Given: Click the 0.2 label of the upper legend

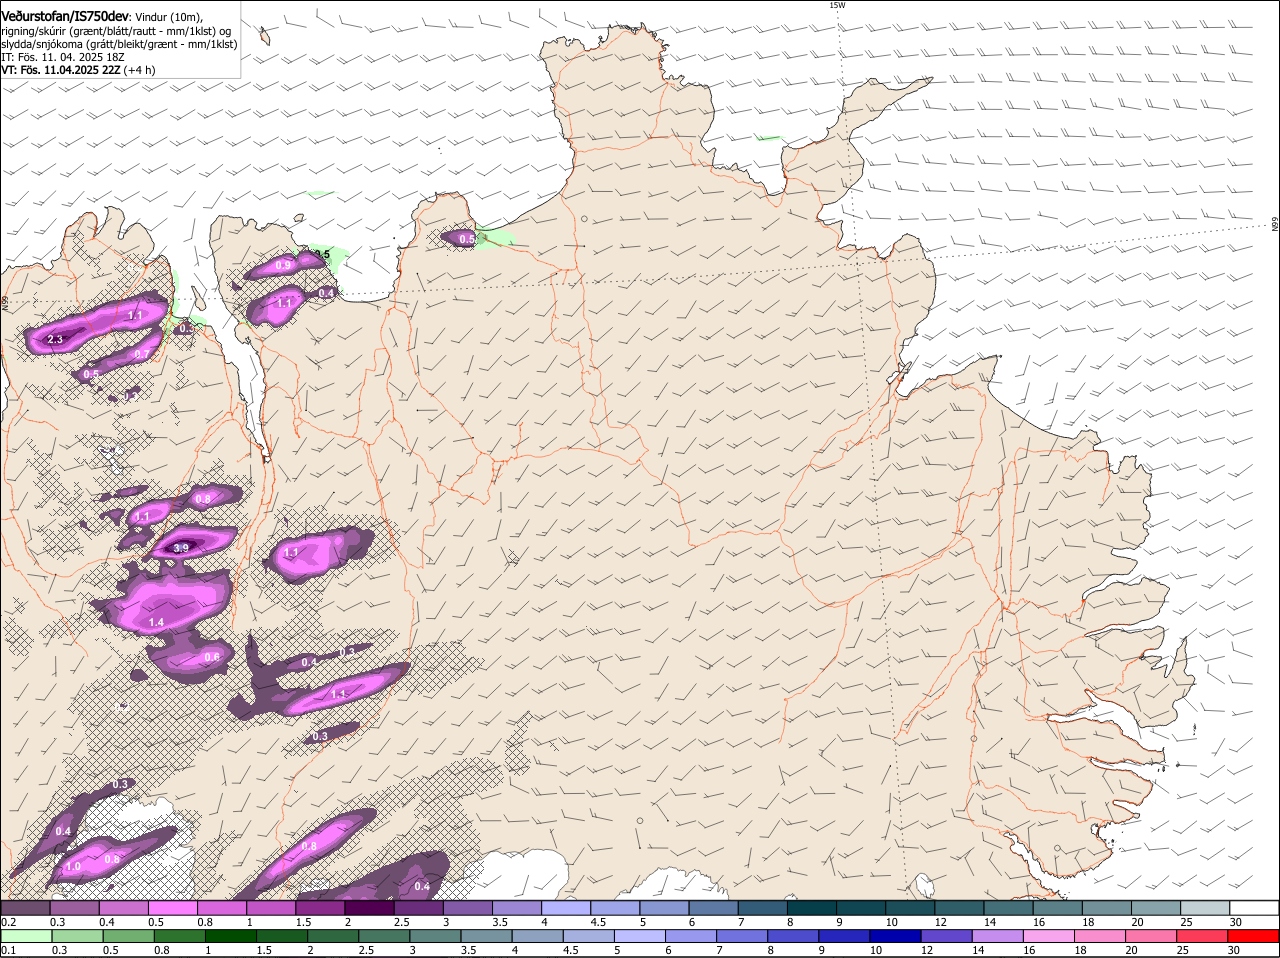Looking at the screenshot, I should click(x=8, y=922).
